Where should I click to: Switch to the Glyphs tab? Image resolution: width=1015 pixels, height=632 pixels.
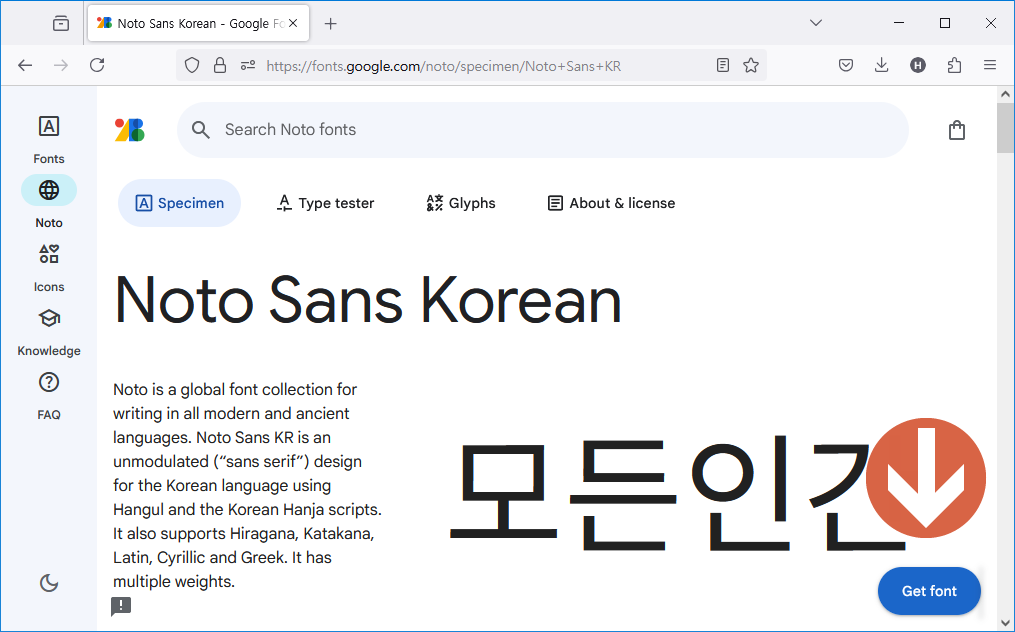point(461,203)
